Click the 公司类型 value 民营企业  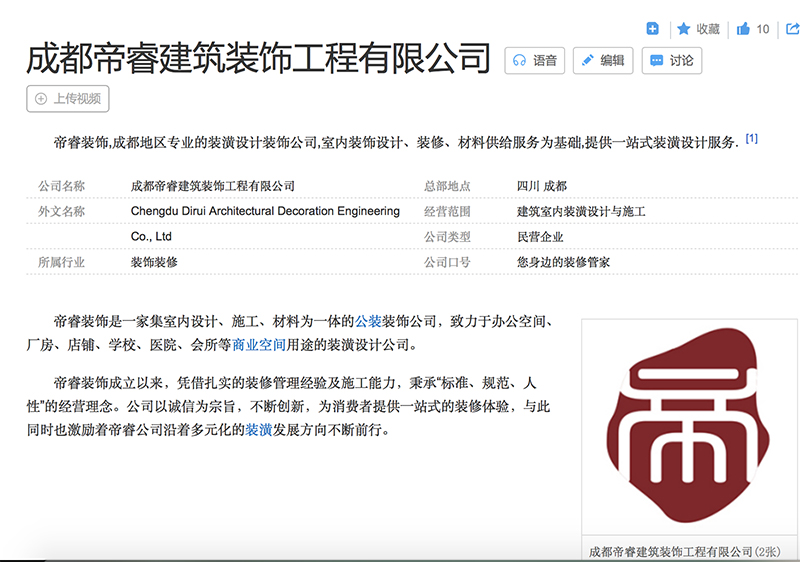(x=540, y=238)
